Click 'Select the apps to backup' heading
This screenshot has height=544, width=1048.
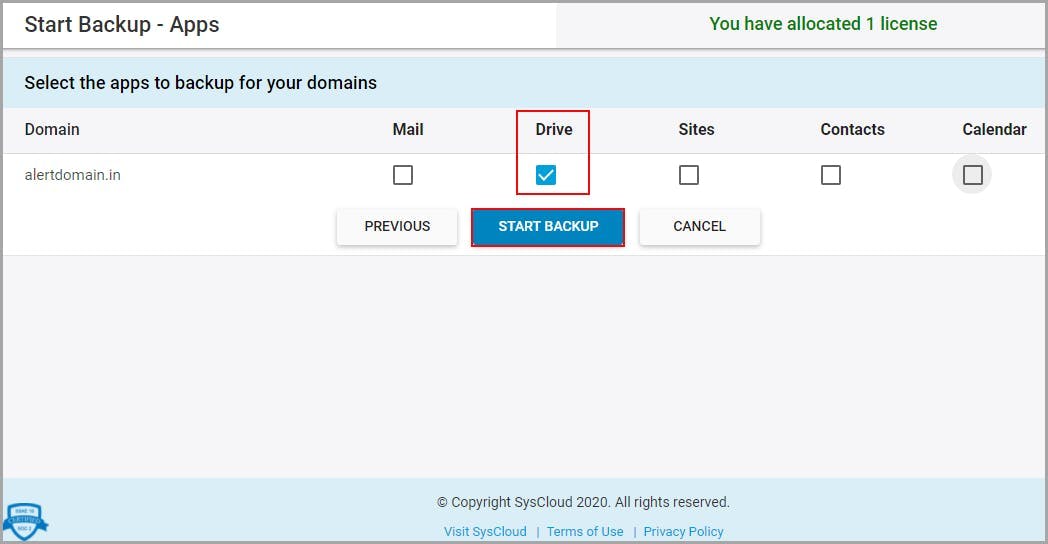click(x=201, y=83)
